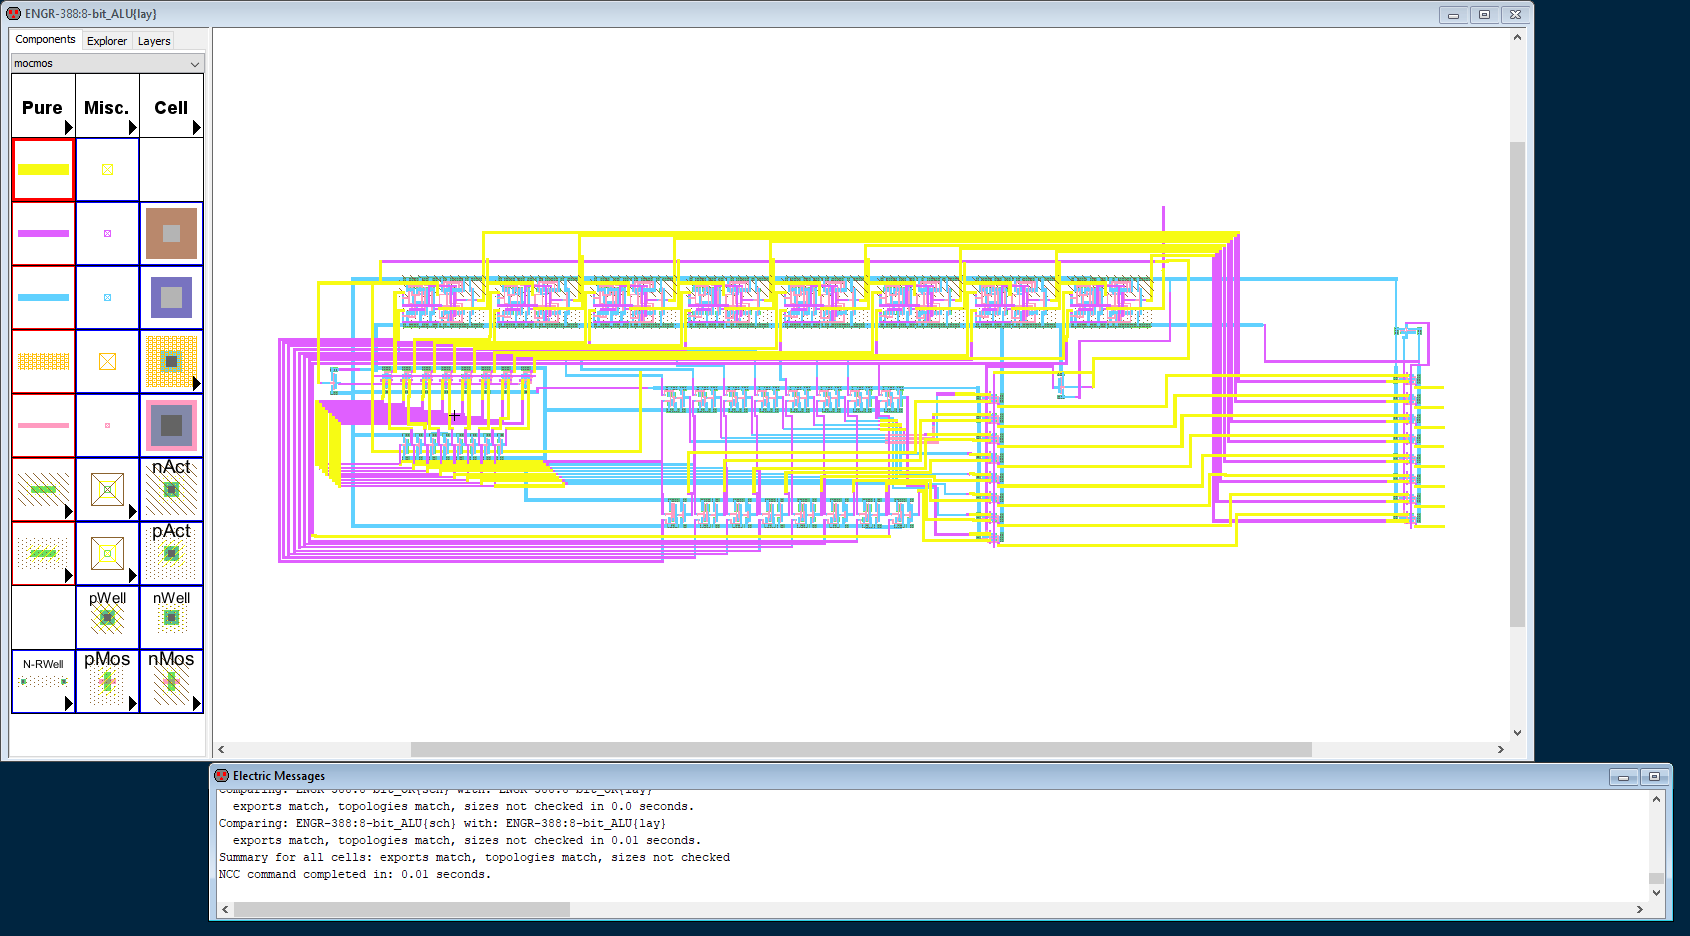1690x936 pixels.
Task: Select the magenta arc component
Action: click(x=43, y=234)
